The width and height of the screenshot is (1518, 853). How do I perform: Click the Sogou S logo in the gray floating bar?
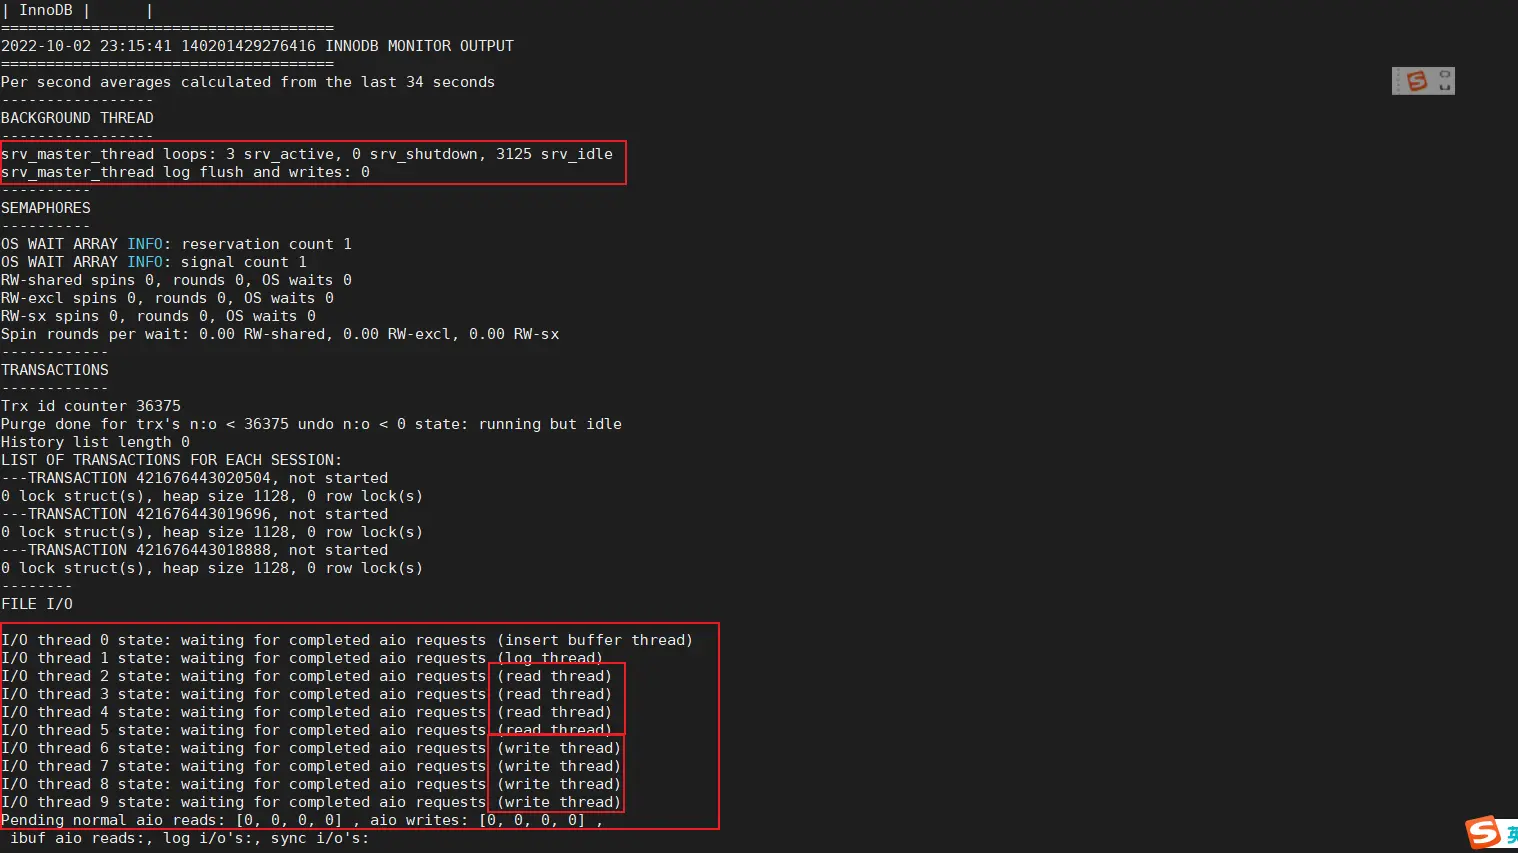pyautogui.click(x=1416, y=81)
